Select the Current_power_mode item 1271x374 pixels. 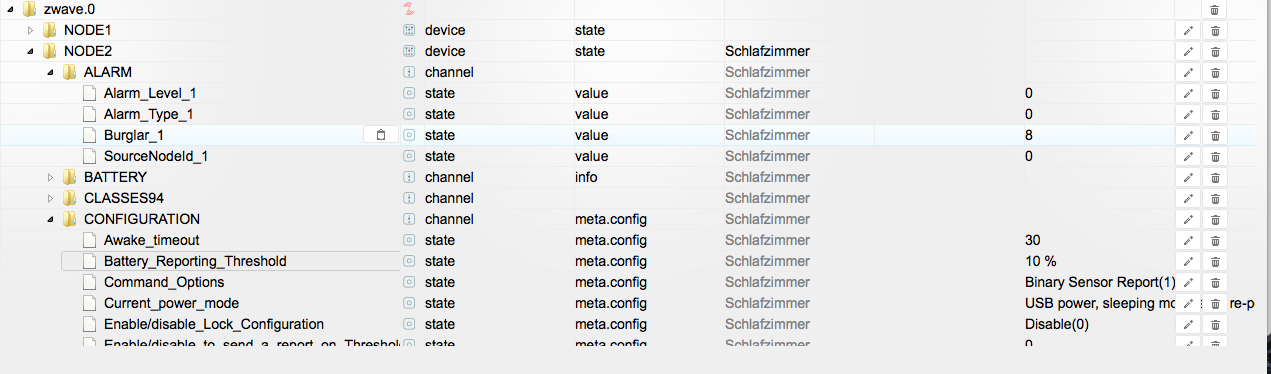(x=171, y=303)
